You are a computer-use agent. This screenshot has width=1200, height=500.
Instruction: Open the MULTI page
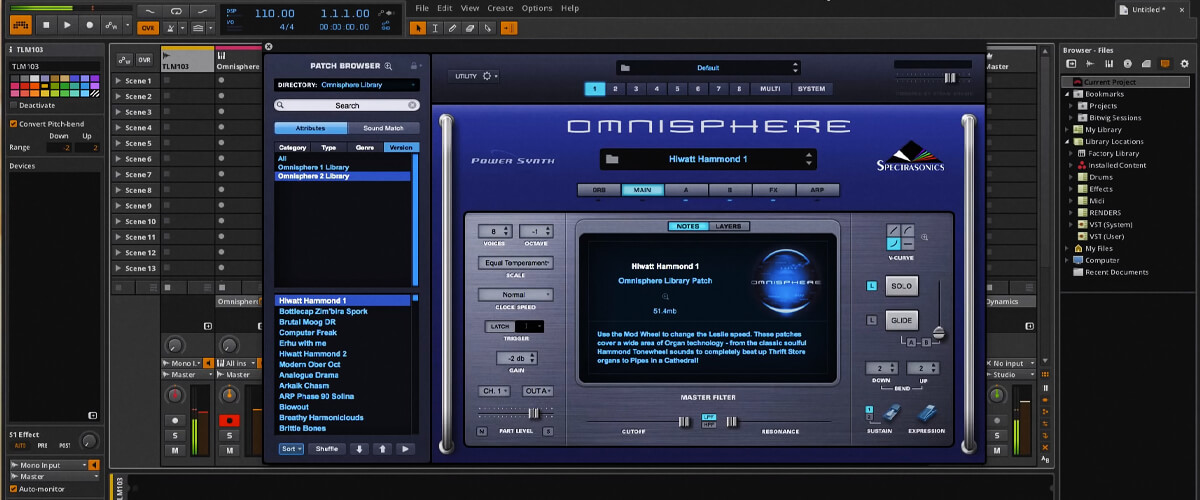pyautogui.click(x=770, y=89)
